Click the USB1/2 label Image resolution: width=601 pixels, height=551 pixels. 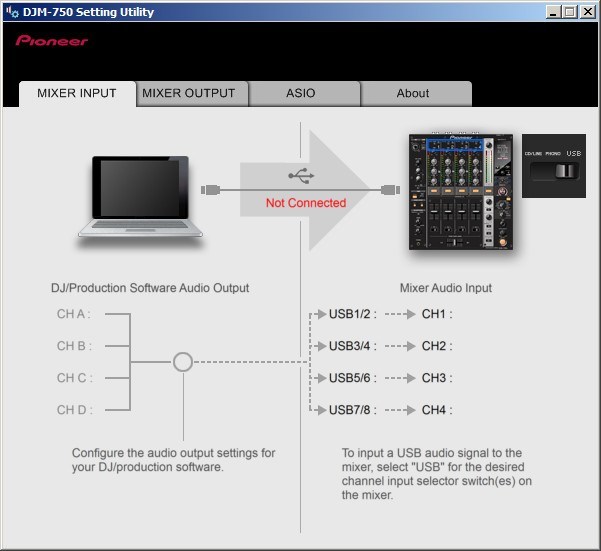(353, 314)
